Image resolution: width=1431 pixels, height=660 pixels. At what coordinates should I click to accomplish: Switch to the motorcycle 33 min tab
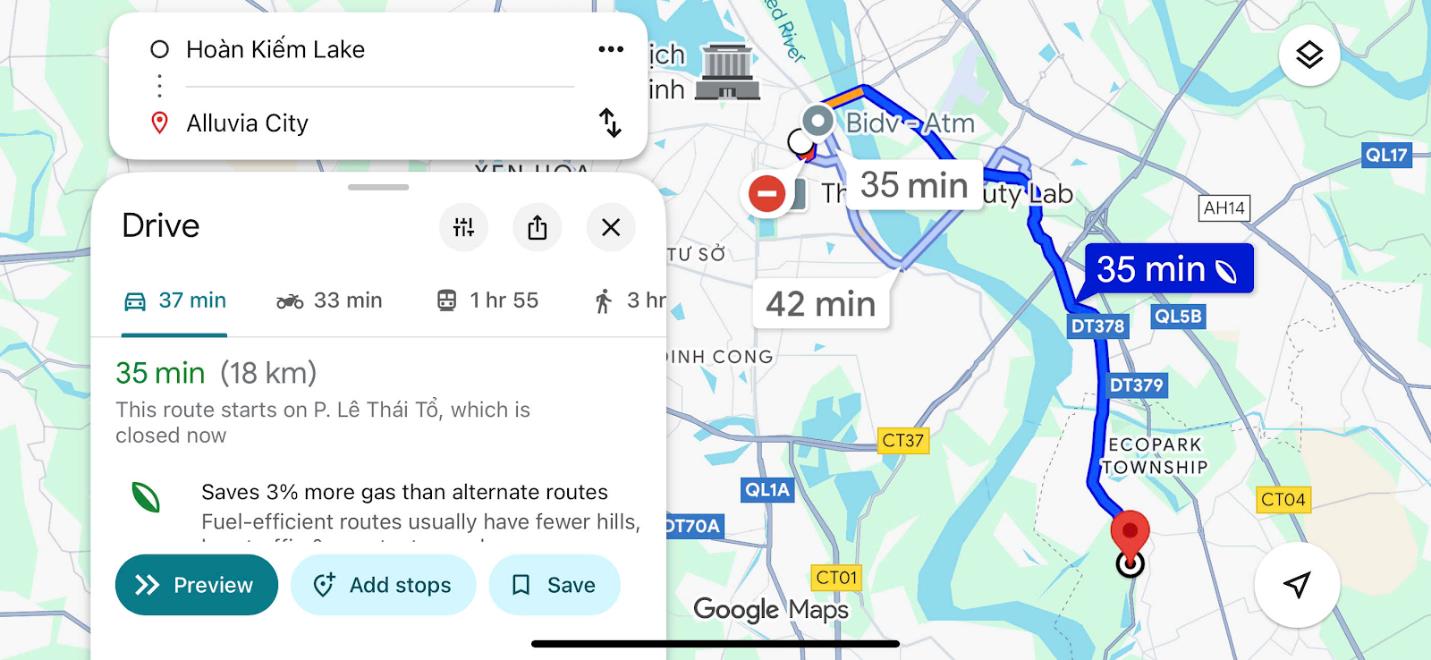[329, 300]
